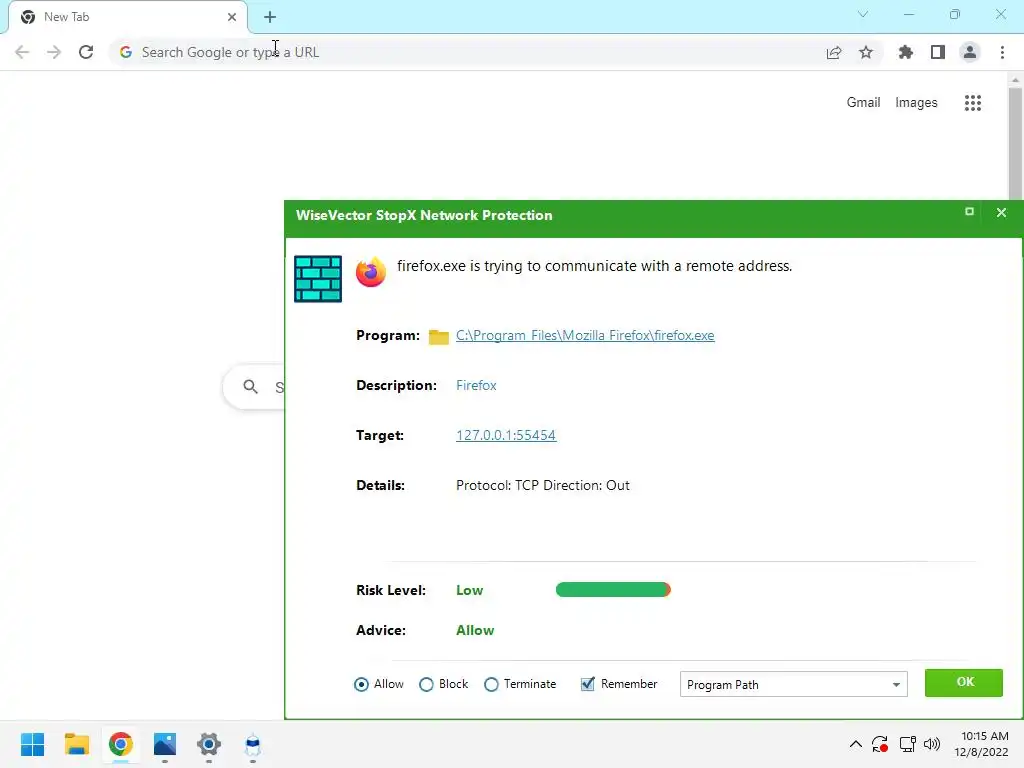Image resolution: width=1024 pixels, height=768 pixels.
Task: Open the Windows Start menu
Action: pos(33,744)
